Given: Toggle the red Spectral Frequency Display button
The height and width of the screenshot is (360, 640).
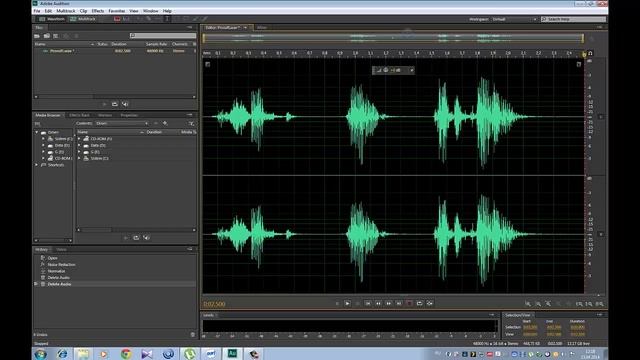Looking at the screenshot, I should click(x=117, y=19).
